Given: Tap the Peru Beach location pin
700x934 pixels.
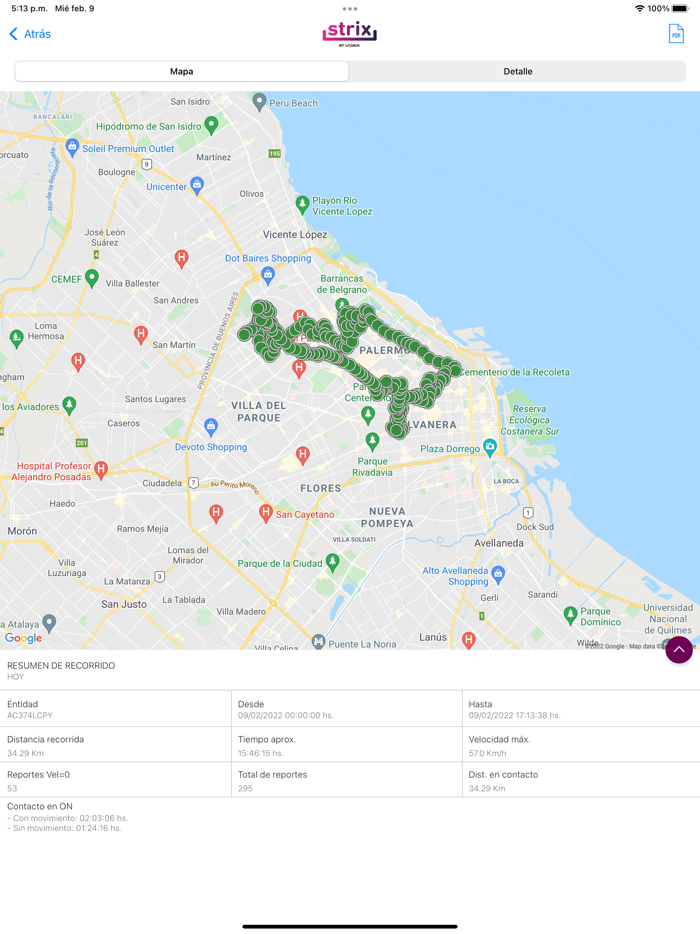Looking at the screenshot, I should point(259,102).
